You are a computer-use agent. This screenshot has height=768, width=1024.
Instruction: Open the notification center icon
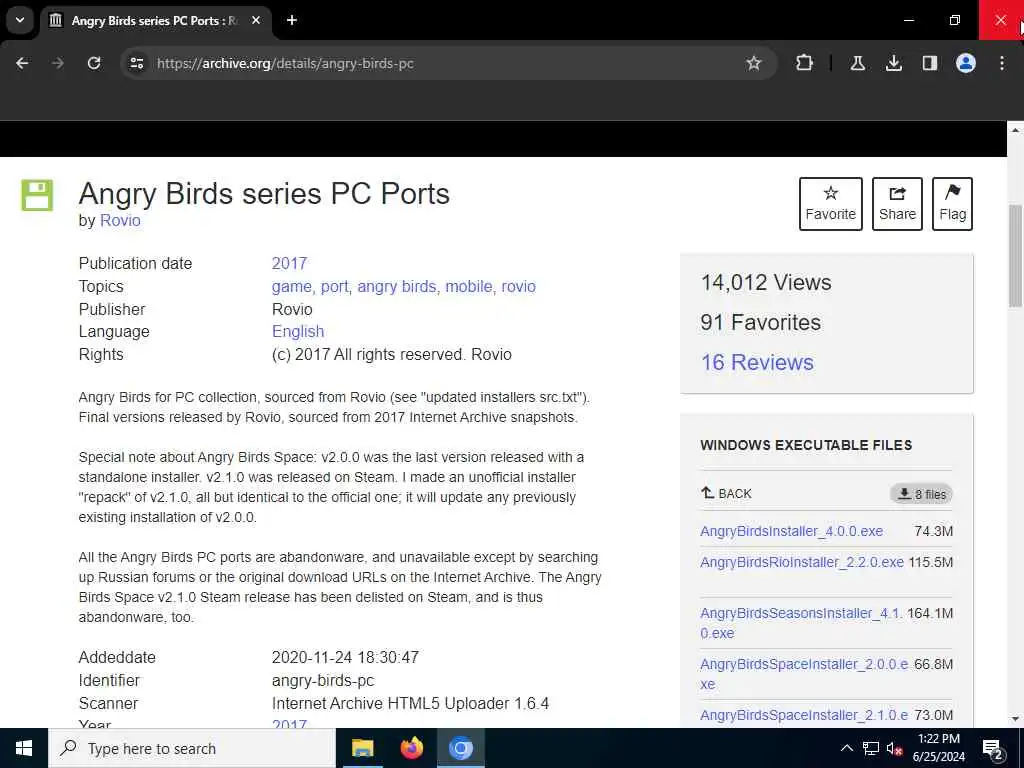(993, 750)
